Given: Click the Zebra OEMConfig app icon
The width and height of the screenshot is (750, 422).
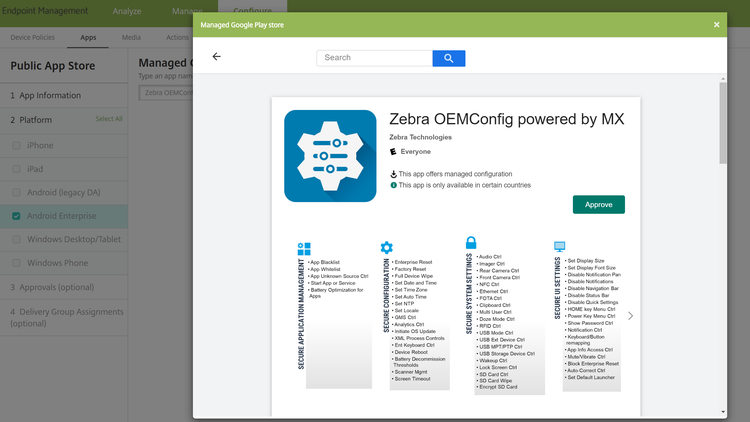Looking at the screenshot, I should click(x=330, y=156).
